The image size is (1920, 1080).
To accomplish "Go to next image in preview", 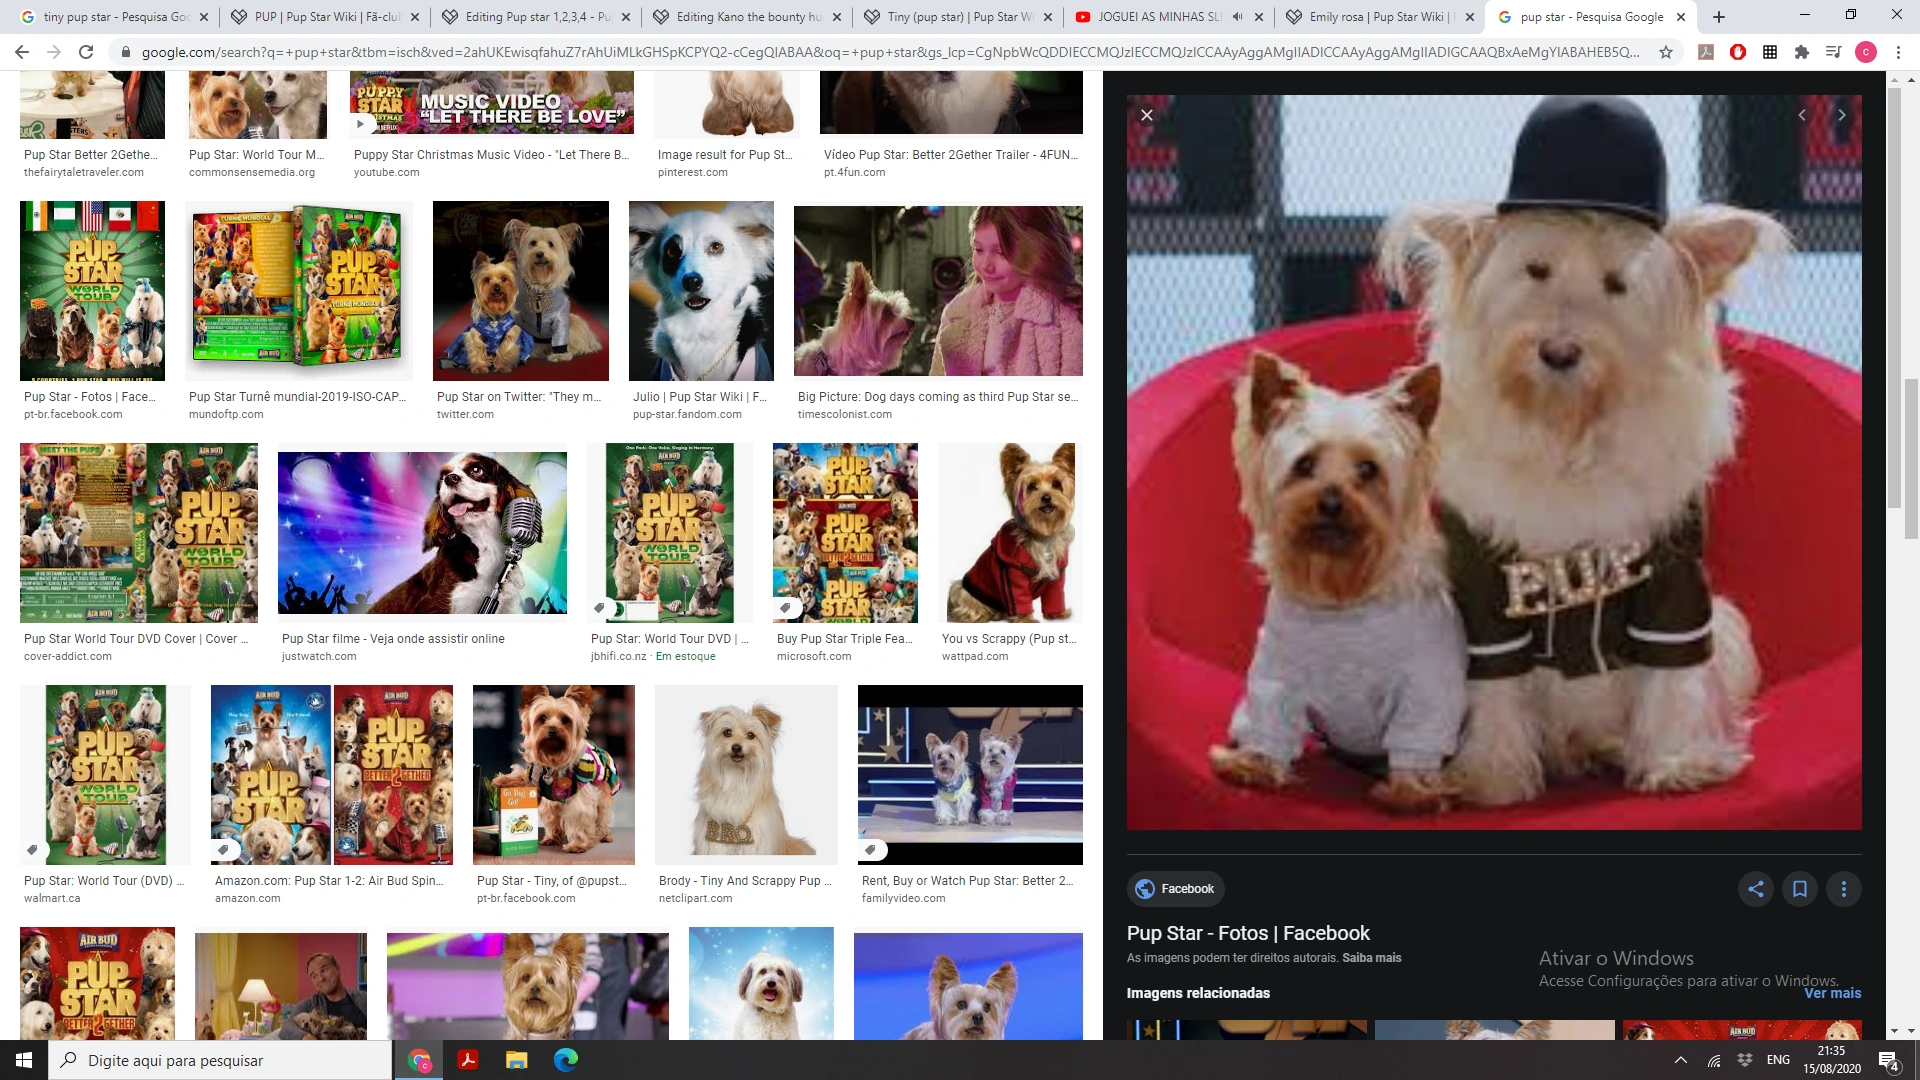I will [1841, 115].
